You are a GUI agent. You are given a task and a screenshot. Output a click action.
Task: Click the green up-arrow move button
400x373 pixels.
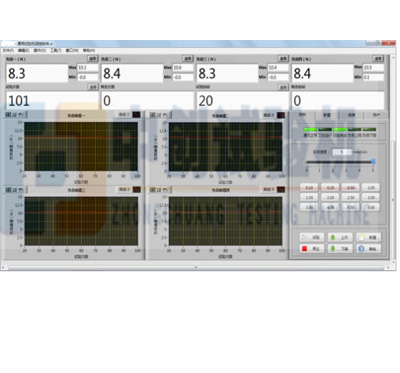click(x=340, y=237)
